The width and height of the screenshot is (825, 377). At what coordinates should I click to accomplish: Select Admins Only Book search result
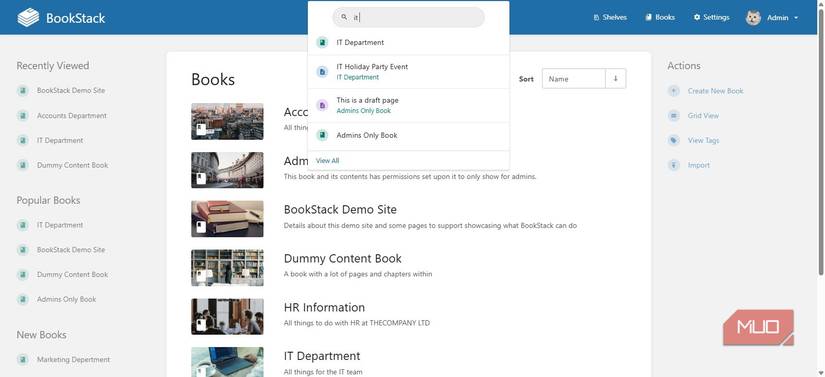(x=408, y=135)
